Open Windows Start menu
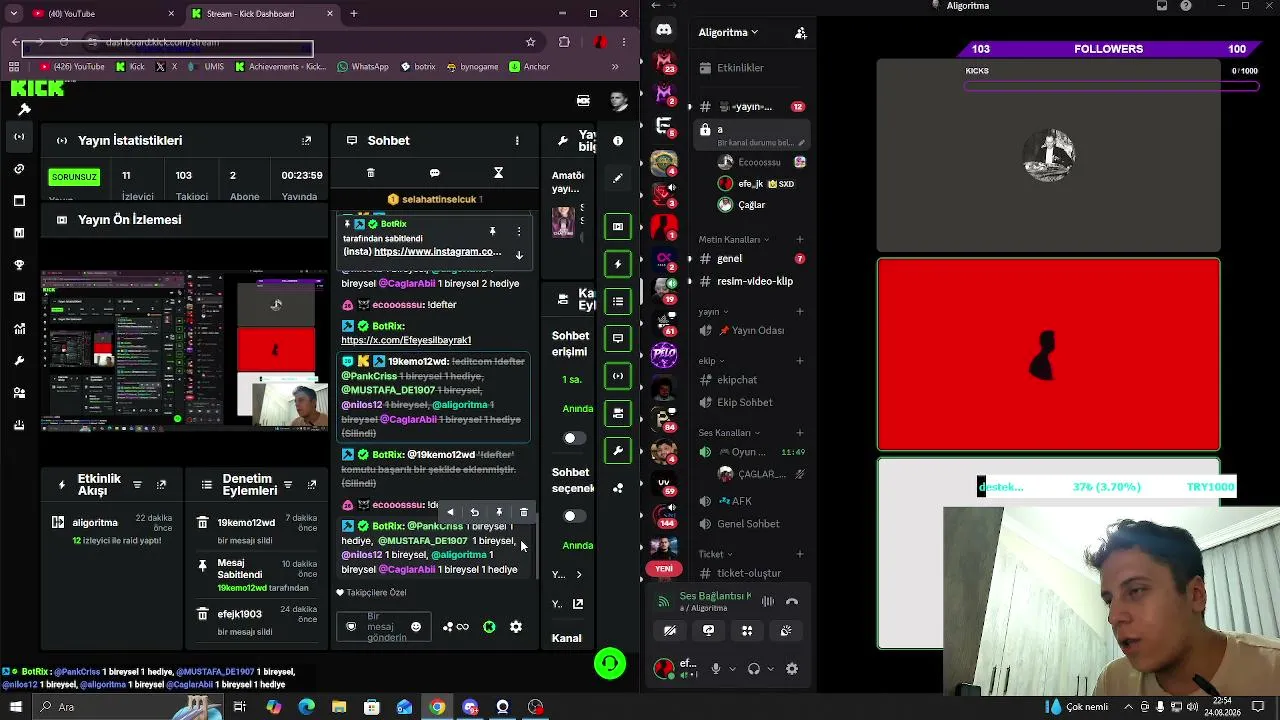Viewport: 1280px width, 720px height. 16,707
